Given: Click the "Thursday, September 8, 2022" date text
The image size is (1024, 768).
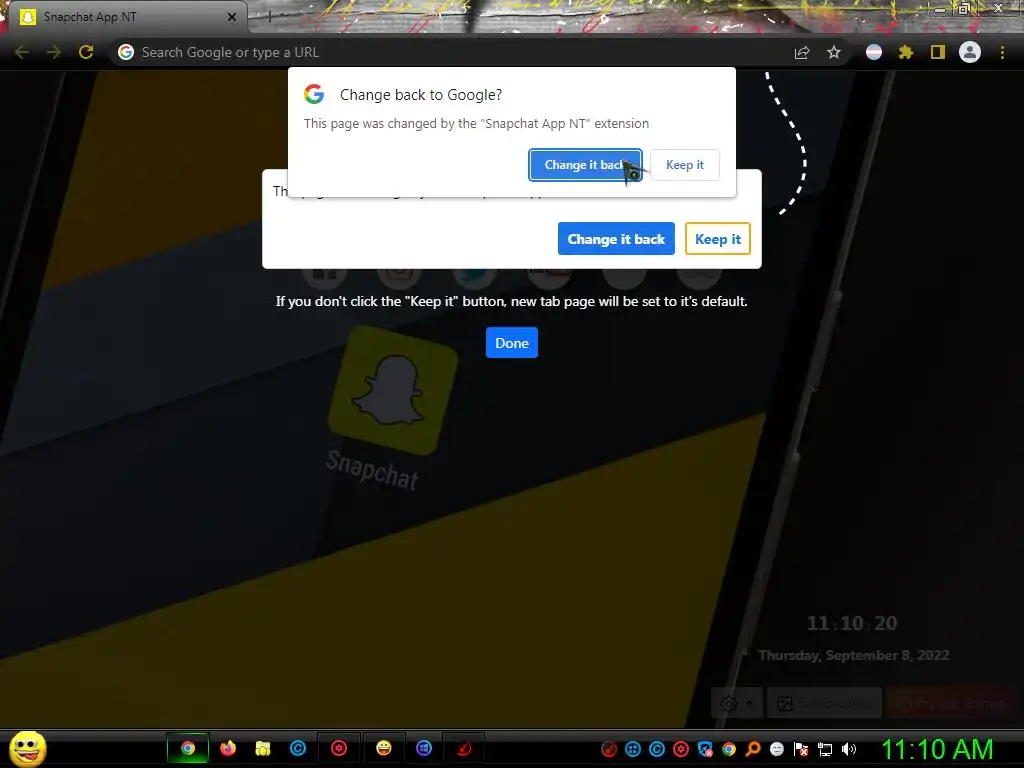Looking at the screenshot, I should (x=854, y=655).
